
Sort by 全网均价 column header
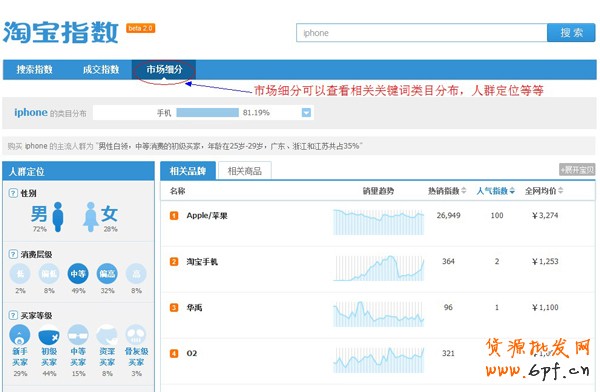pyautogui.click(x=544, y=191)
